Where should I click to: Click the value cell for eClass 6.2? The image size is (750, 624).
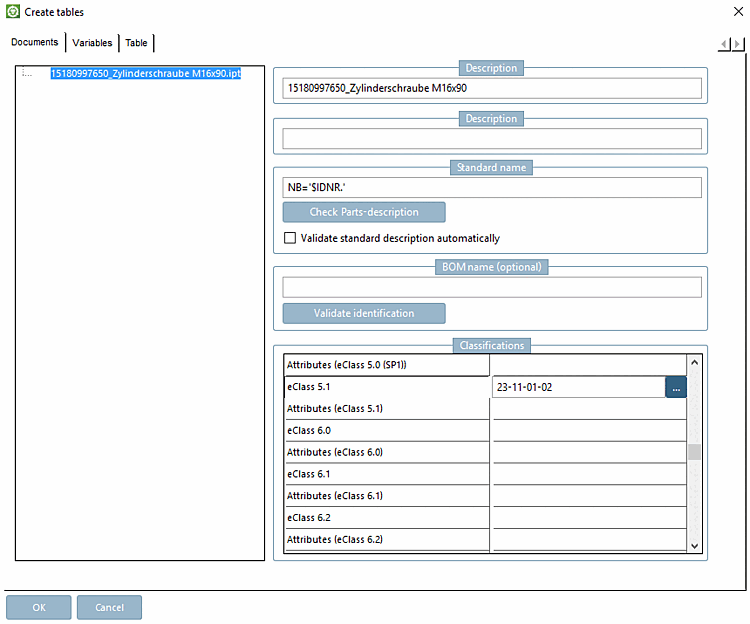(589, 518)
